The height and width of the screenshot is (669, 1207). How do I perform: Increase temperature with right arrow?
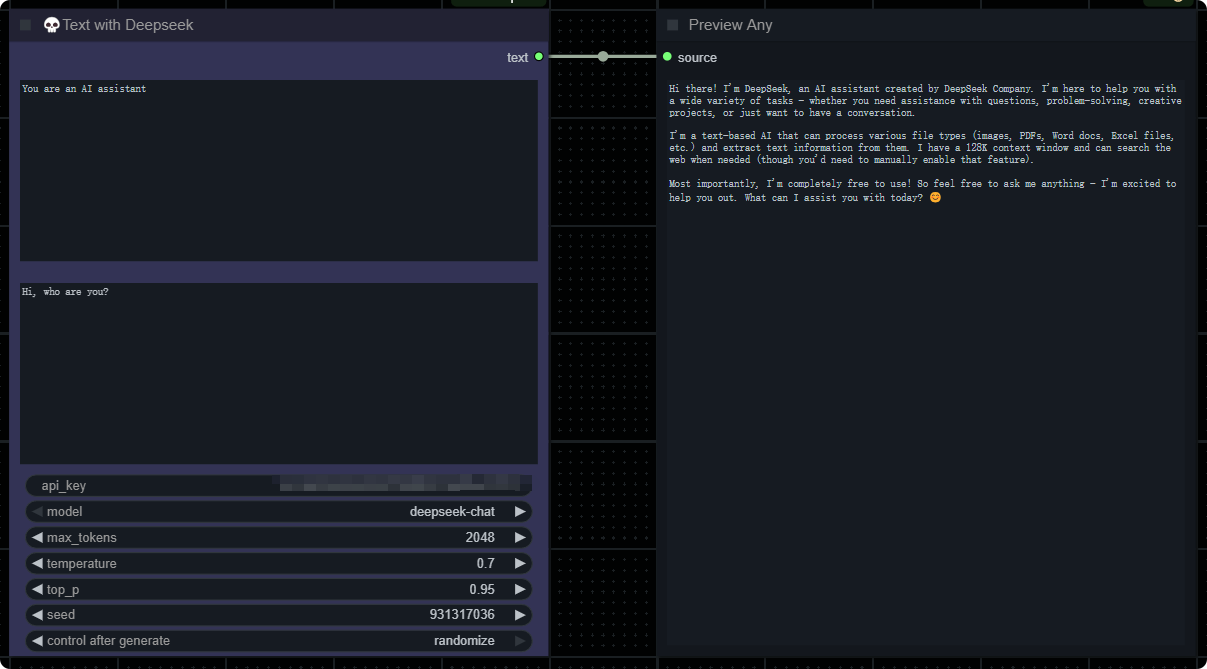click(x=519, y=564)
